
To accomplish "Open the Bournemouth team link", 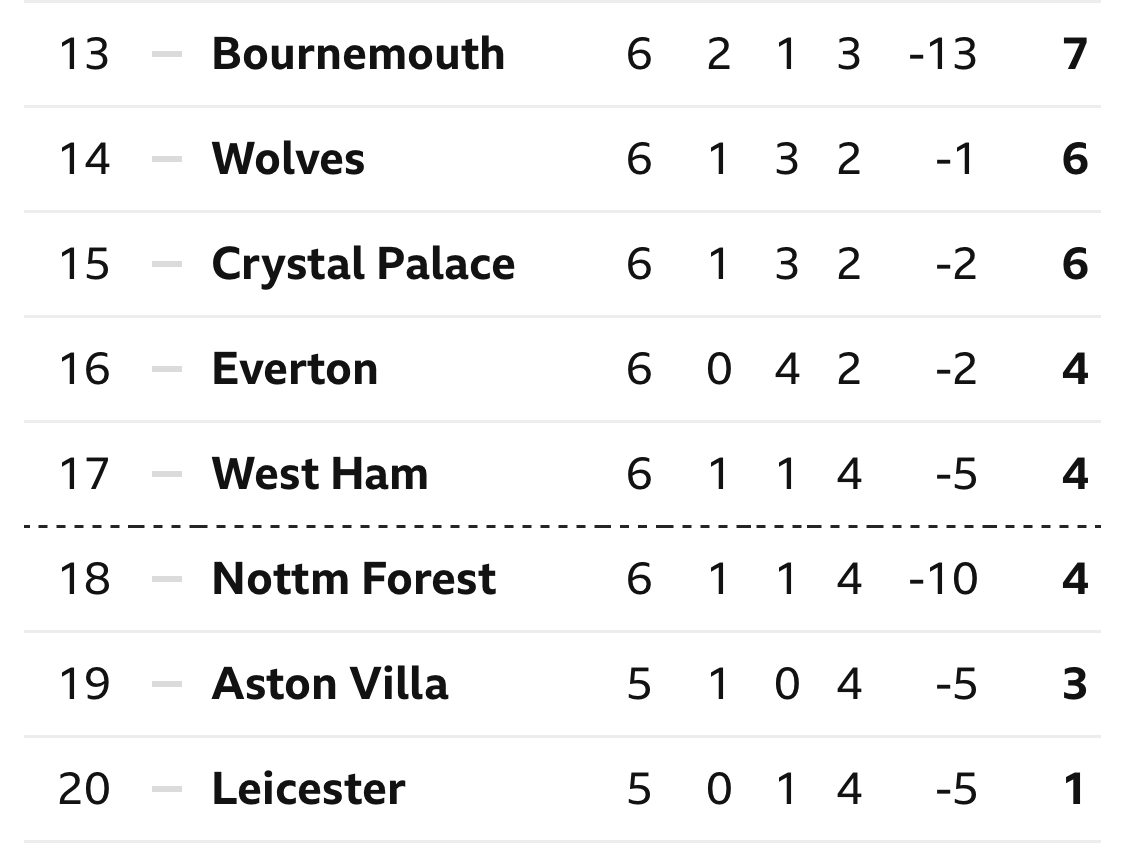I will 358,54.
